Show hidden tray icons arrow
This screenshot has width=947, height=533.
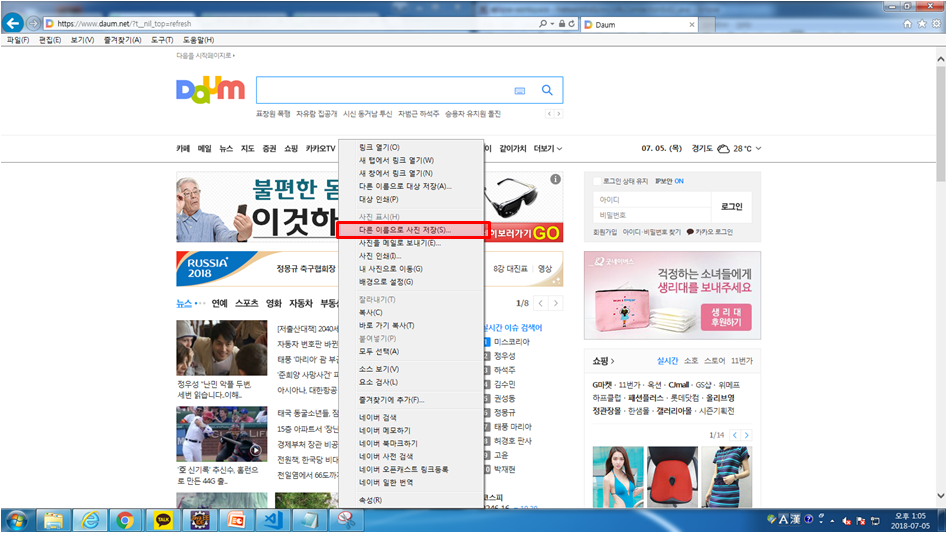coord(832,520)
